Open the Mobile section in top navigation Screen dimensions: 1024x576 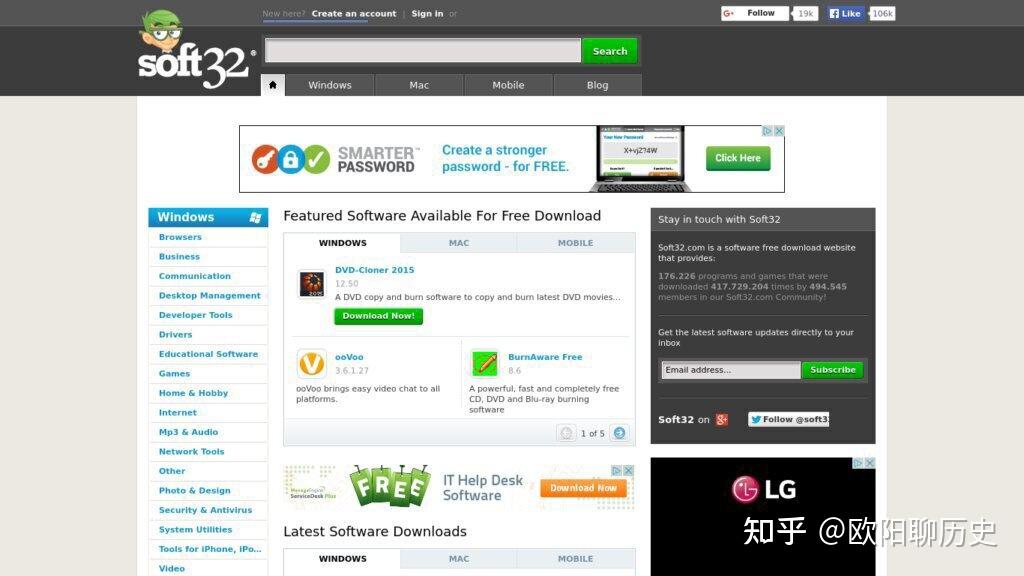[507, 85]
